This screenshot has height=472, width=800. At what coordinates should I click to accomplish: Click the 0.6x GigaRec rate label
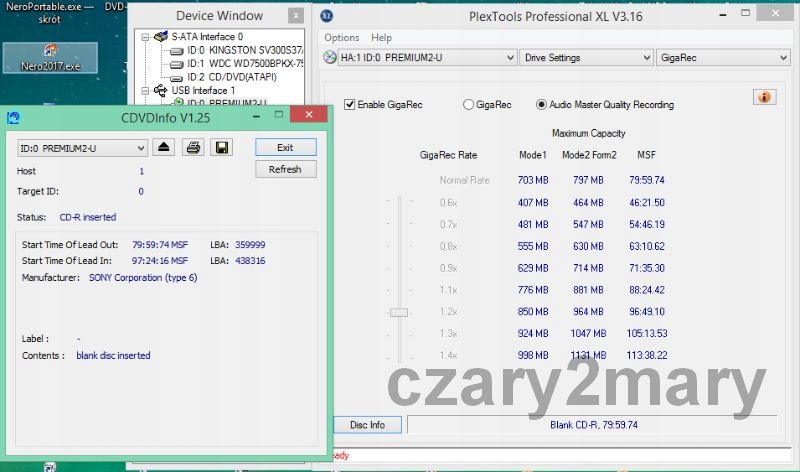[448, 203]
